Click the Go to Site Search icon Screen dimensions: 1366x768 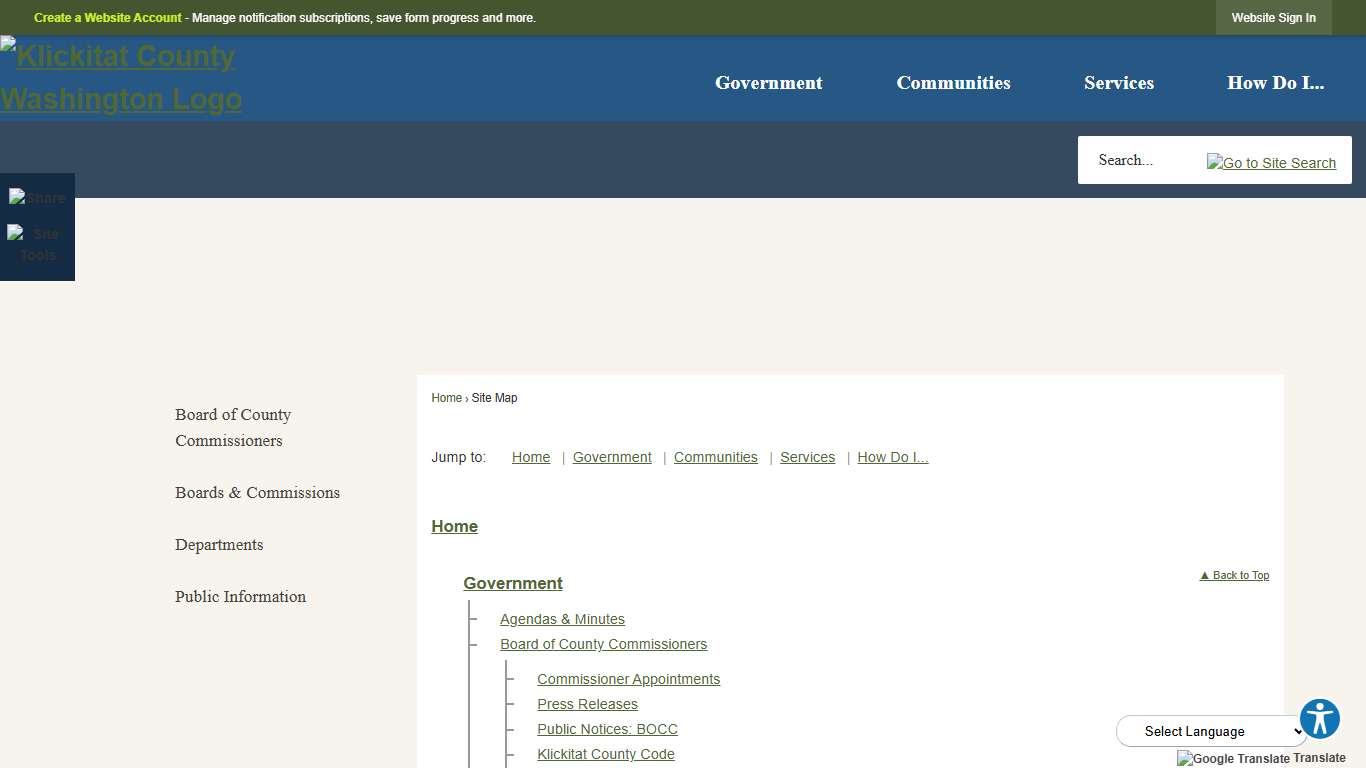(1271, 163)
